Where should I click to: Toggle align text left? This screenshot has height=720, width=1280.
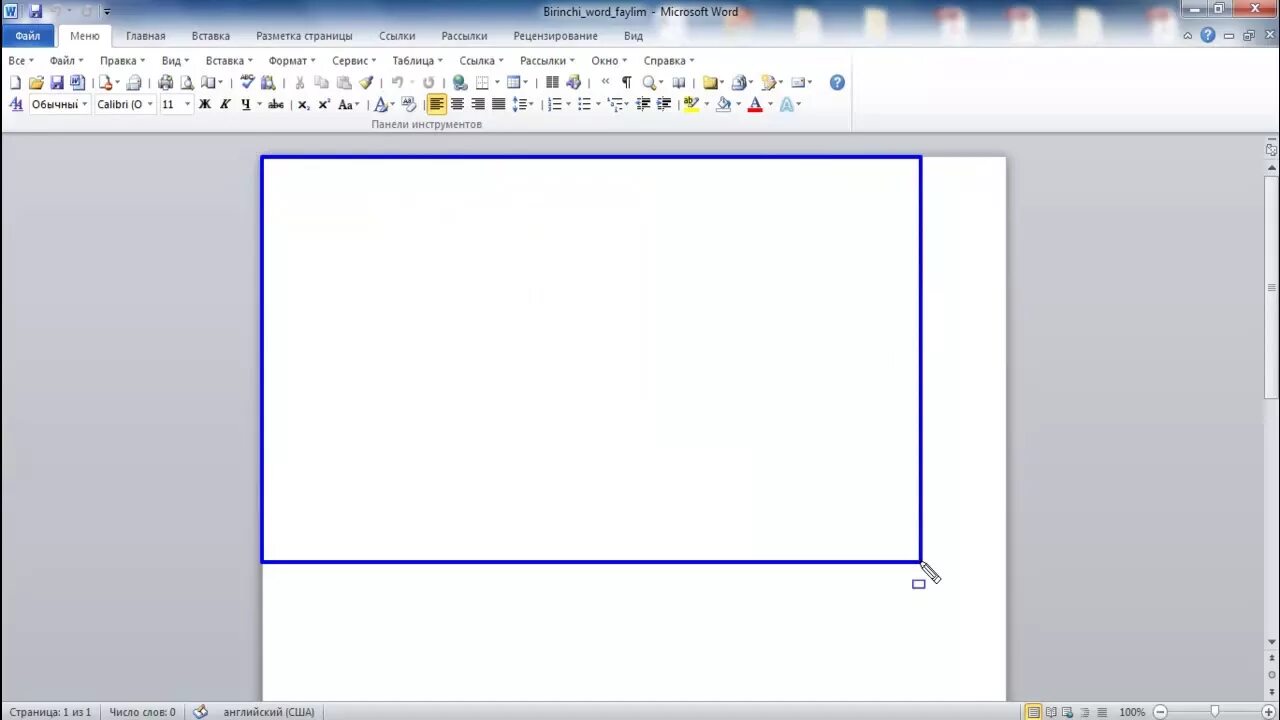click(x=436, y=104)
